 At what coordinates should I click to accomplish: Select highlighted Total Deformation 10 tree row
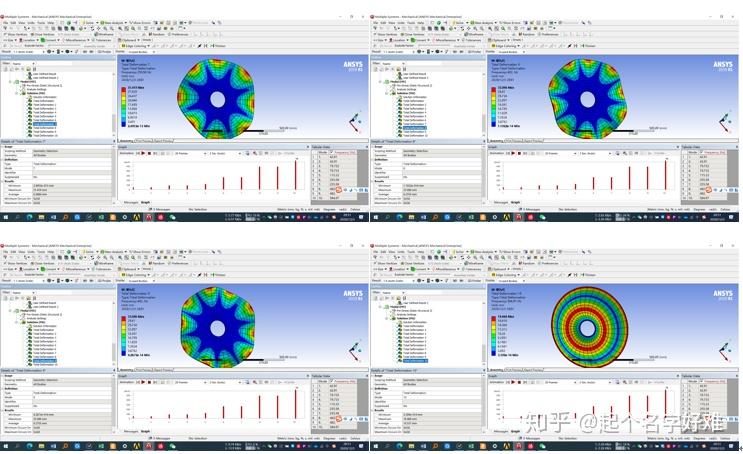point(415,361)
